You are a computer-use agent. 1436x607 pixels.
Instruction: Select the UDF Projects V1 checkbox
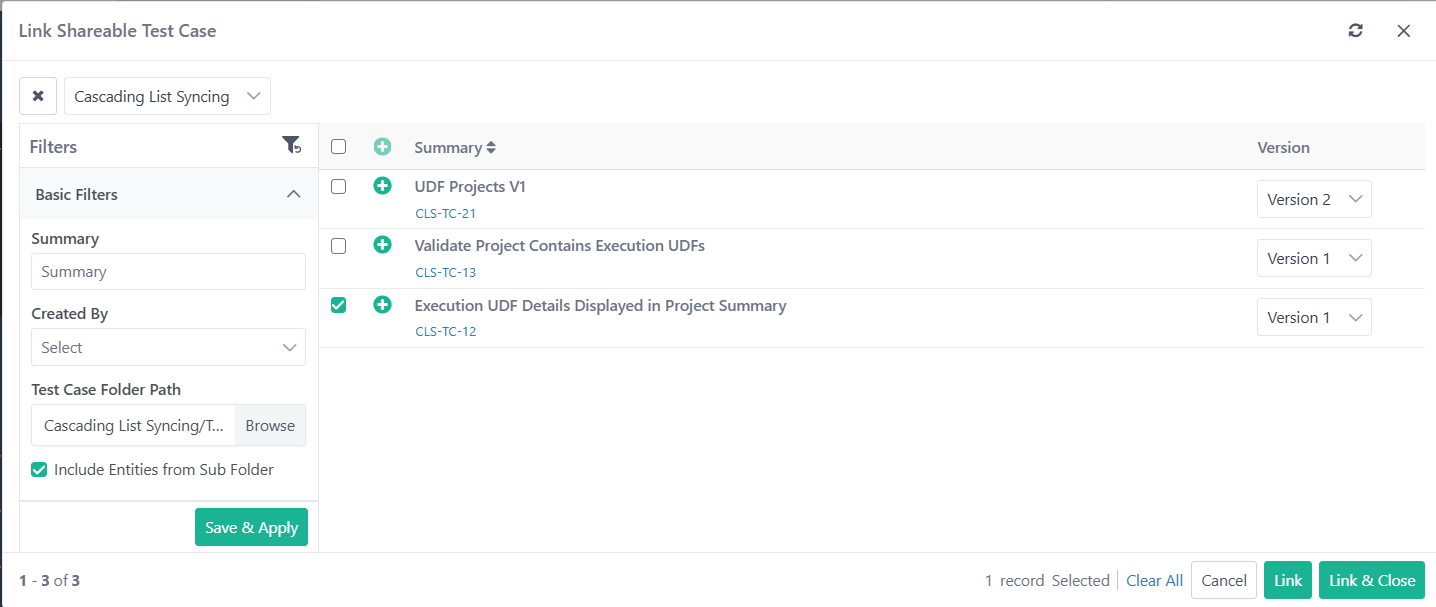[338, 186]
